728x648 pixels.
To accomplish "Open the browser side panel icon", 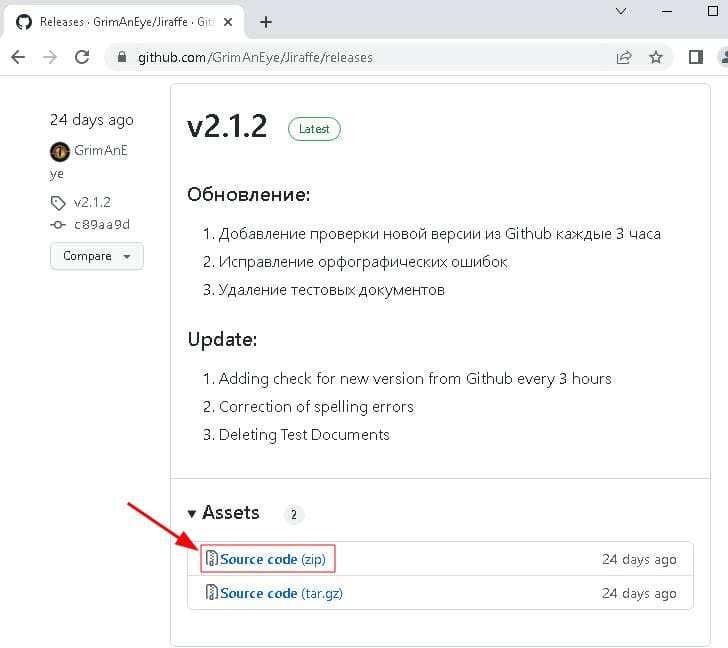I will coord(696,57).
